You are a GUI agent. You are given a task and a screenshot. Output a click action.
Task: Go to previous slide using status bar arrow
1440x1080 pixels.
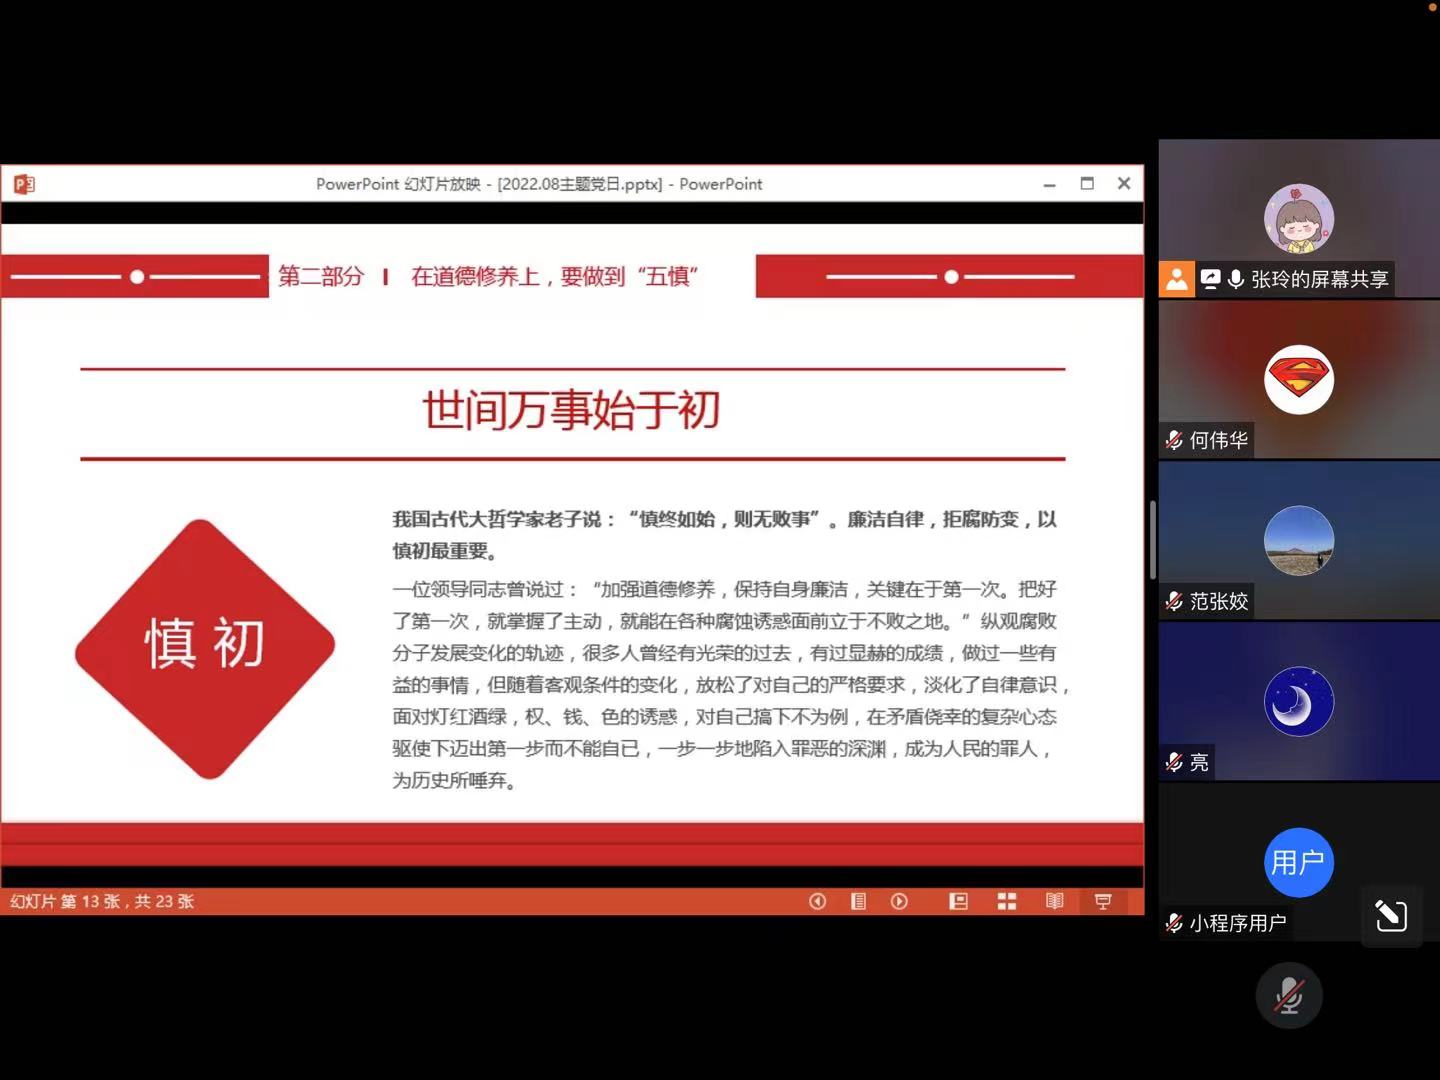tap(817, 901)
